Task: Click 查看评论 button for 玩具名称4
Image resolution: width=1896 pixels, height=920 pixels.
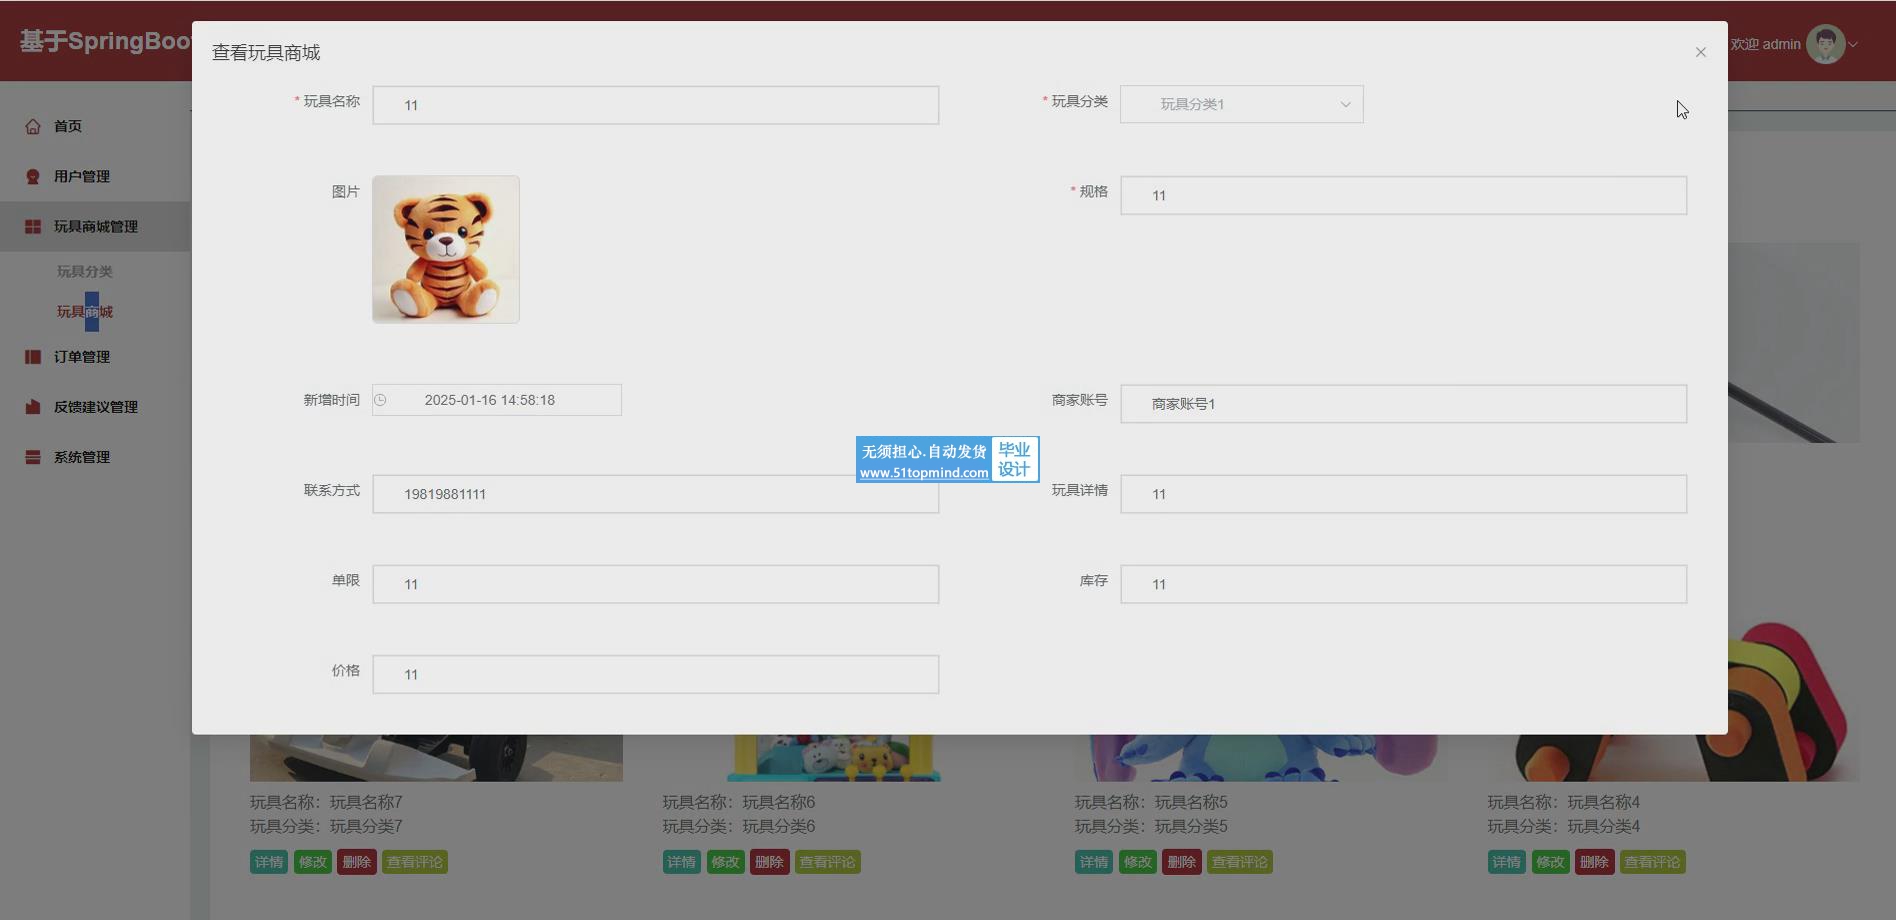Action: (1652, 862)
